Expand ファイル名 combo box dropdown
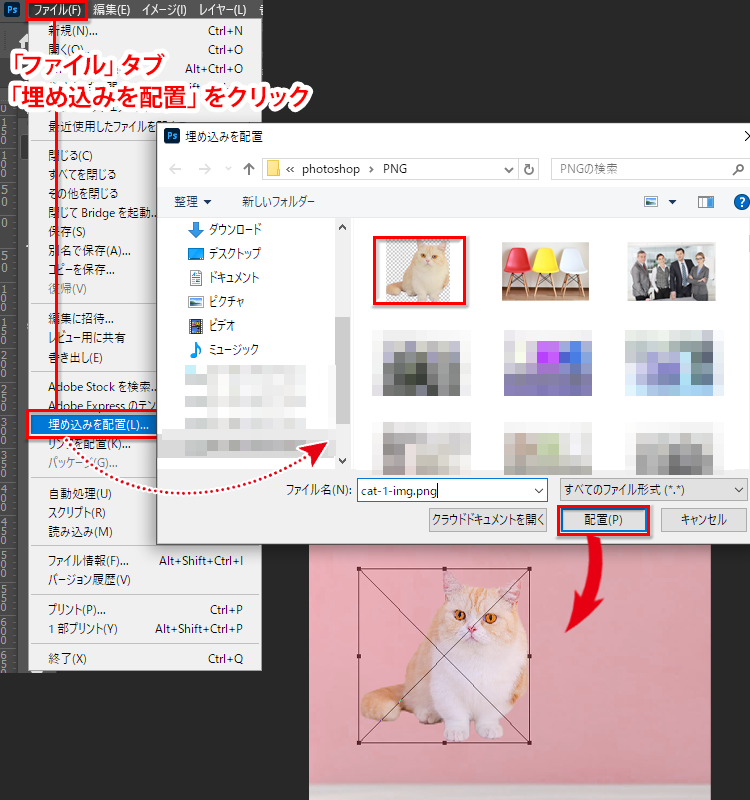Viewport: 750px width, 800px height. coord(539,491)
